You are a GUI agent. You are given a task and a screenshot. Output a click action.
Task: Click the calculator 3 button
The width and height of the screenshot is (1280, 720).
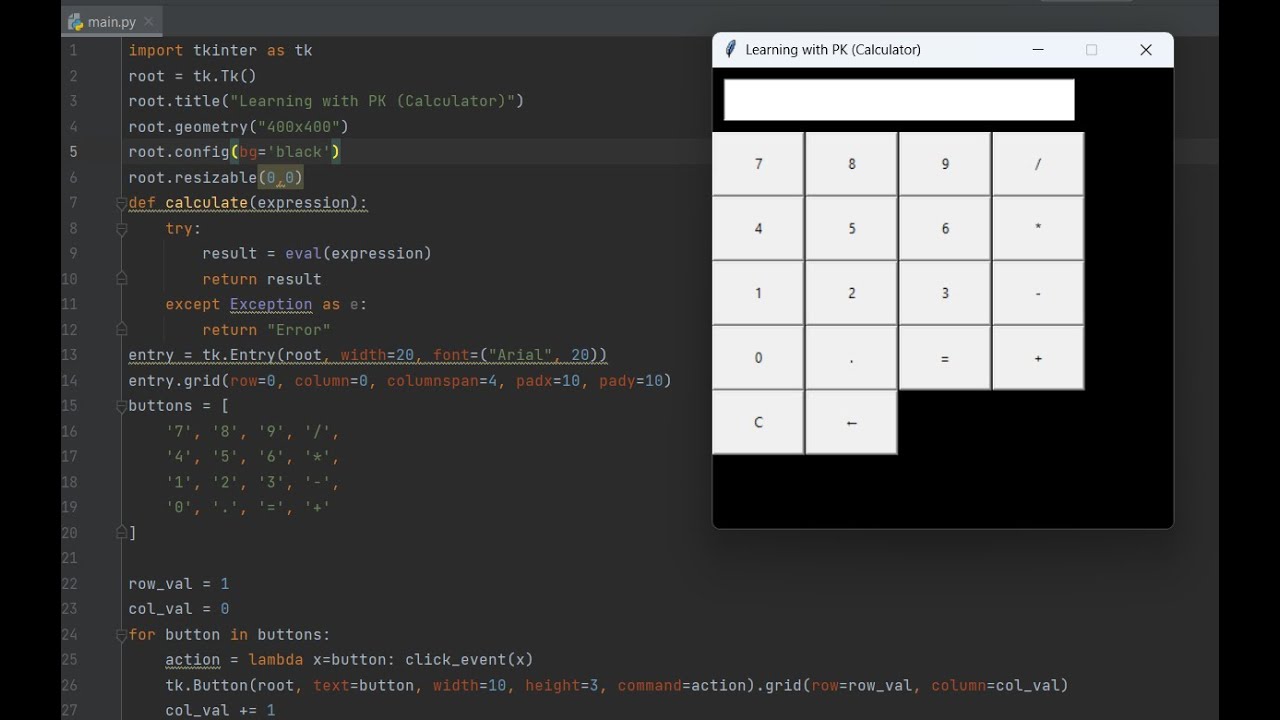[x=945, y=293]
